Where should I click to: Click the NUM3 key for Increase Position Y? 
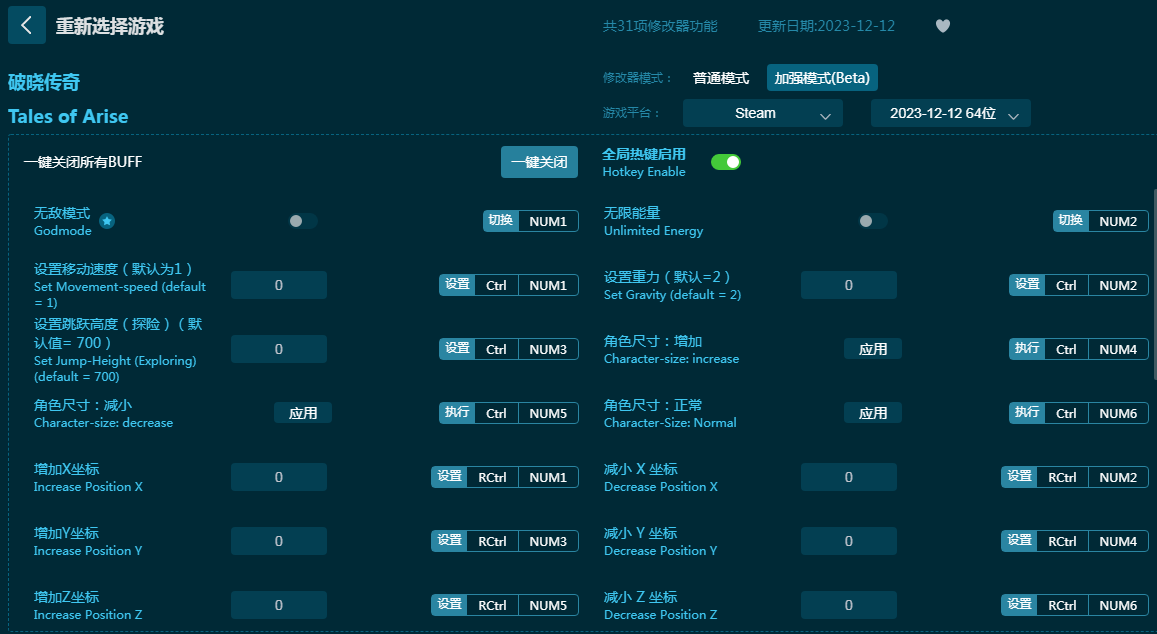pyautogui.click(x=548, y=542)
